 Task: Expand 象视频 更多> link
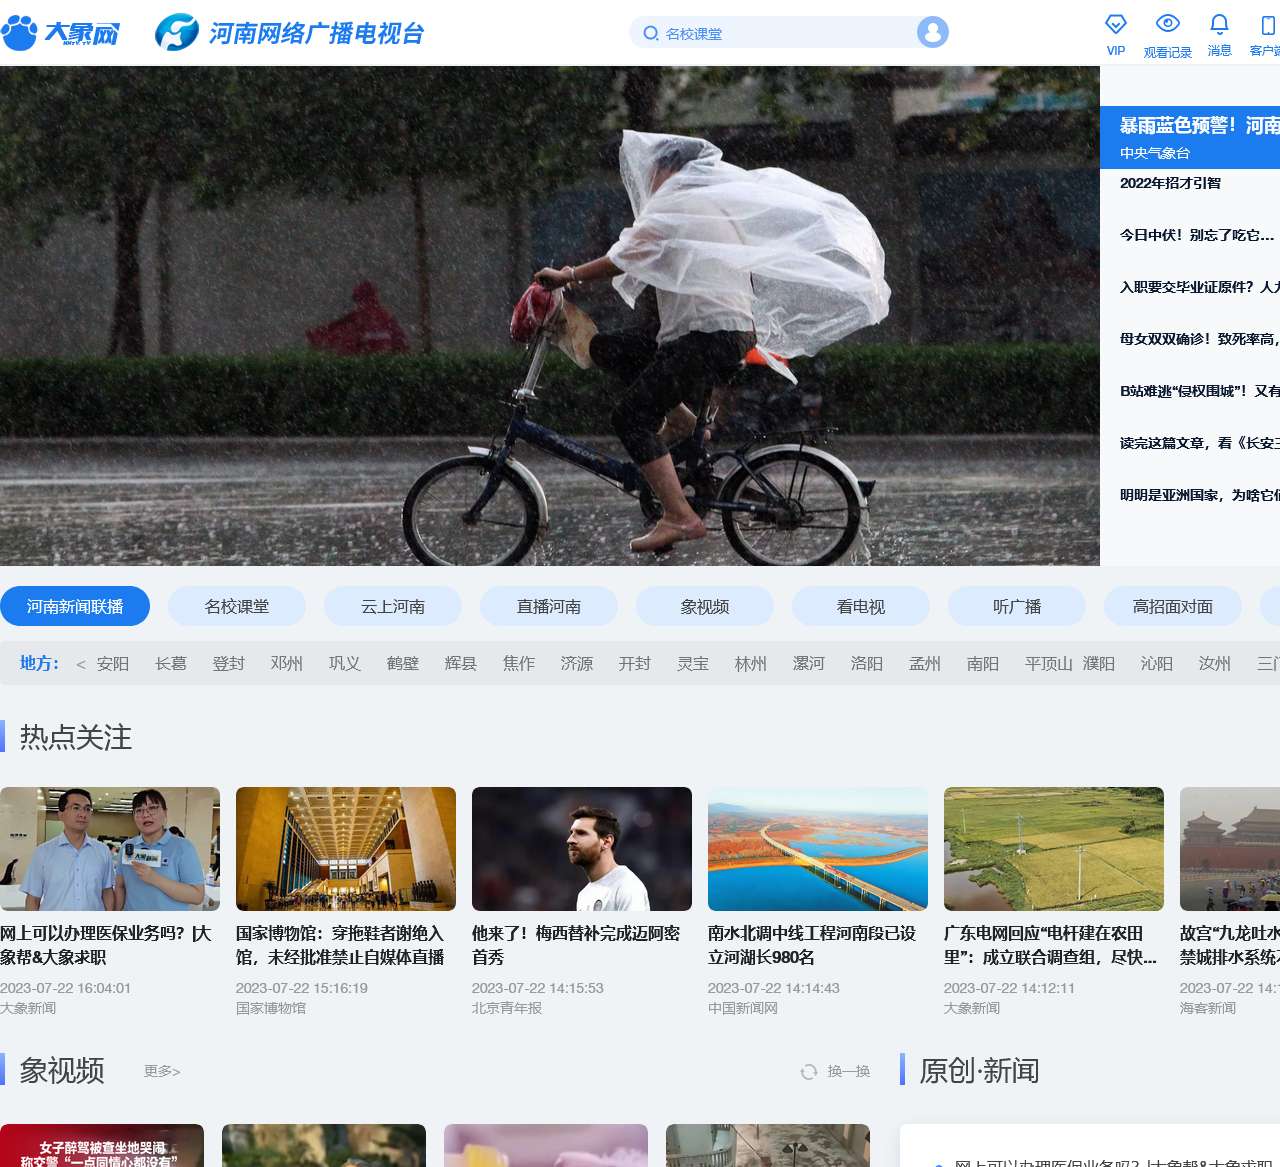tap(162, 1071)
